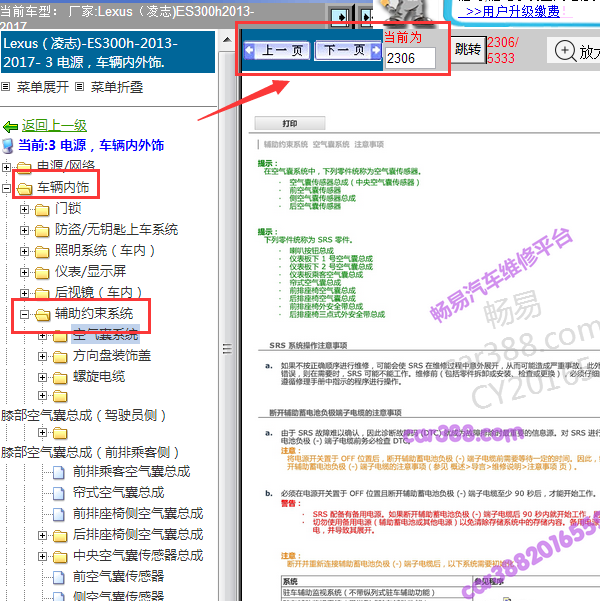Expand the 防盗/无钥匙上车系统 node
This screenshot has height=601, width=600.
pos(24,230)
